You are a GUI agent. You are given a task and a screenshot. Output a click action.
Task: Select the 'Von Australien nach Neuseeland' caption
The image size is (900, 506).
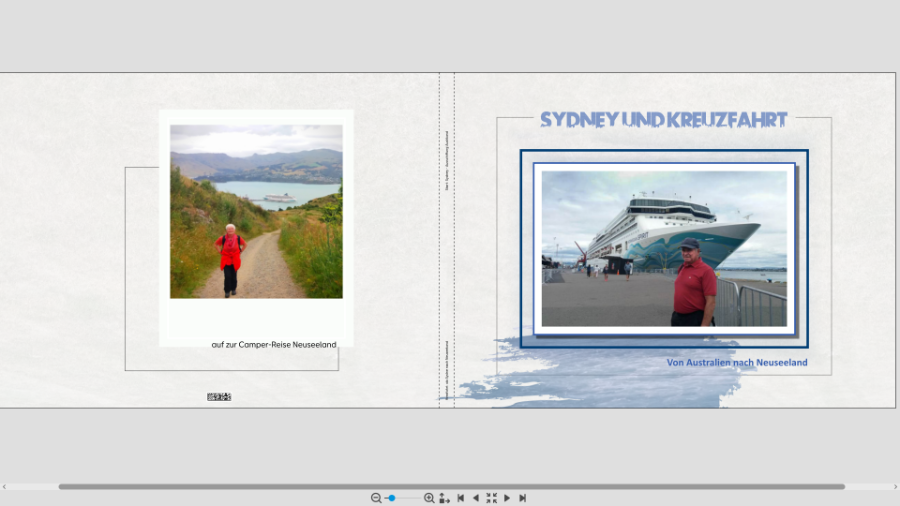[736, 362]
